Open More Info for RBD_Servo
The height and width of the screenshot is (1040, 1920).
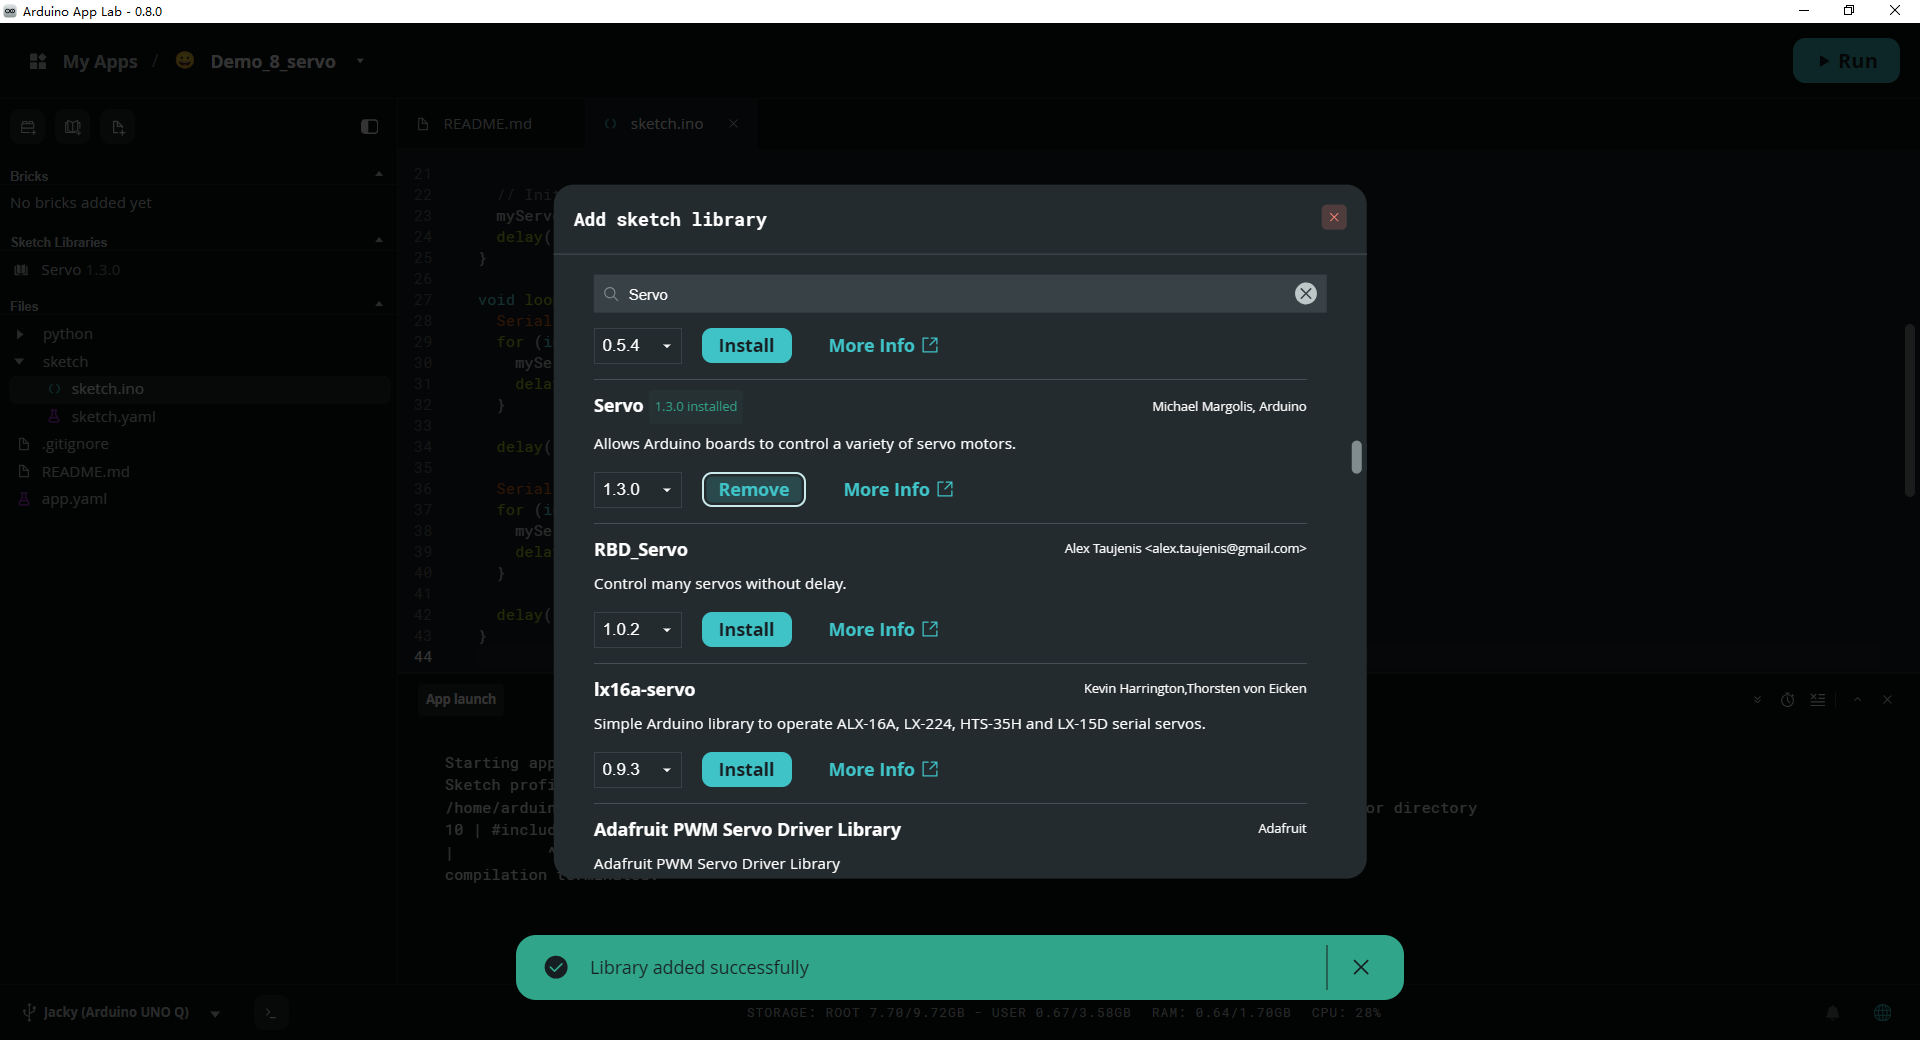click(x=883, y=629)
